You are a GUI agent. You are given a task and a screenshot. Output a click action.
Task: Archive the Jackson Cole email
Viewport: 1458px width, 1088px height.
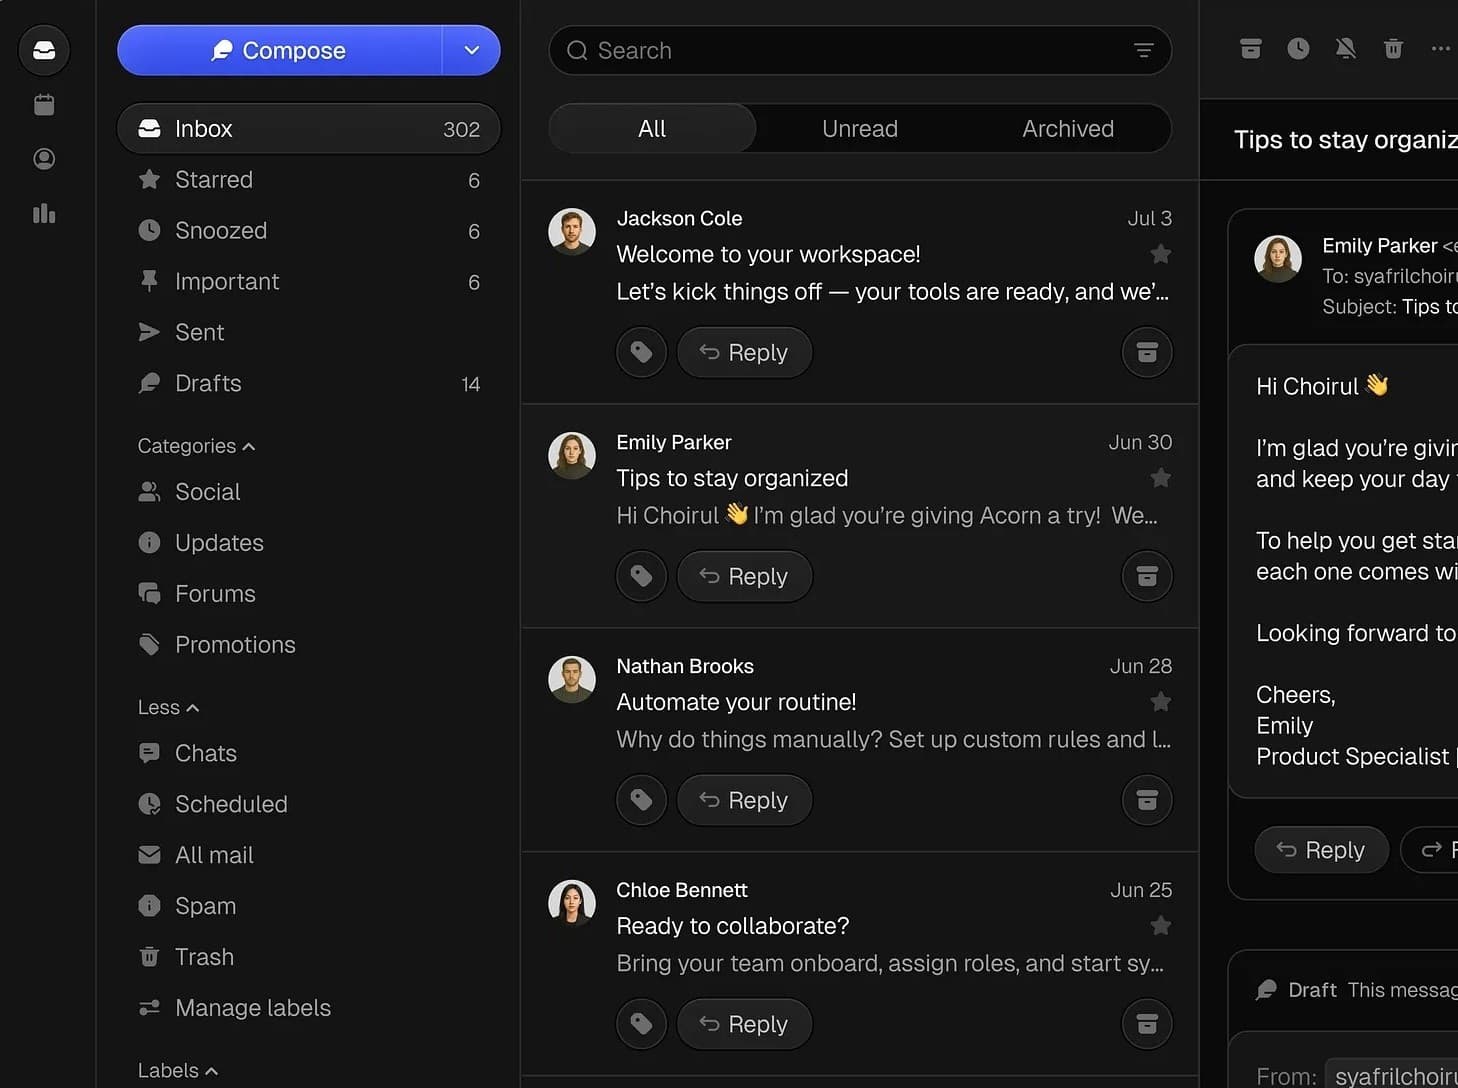click(1147, 352)
